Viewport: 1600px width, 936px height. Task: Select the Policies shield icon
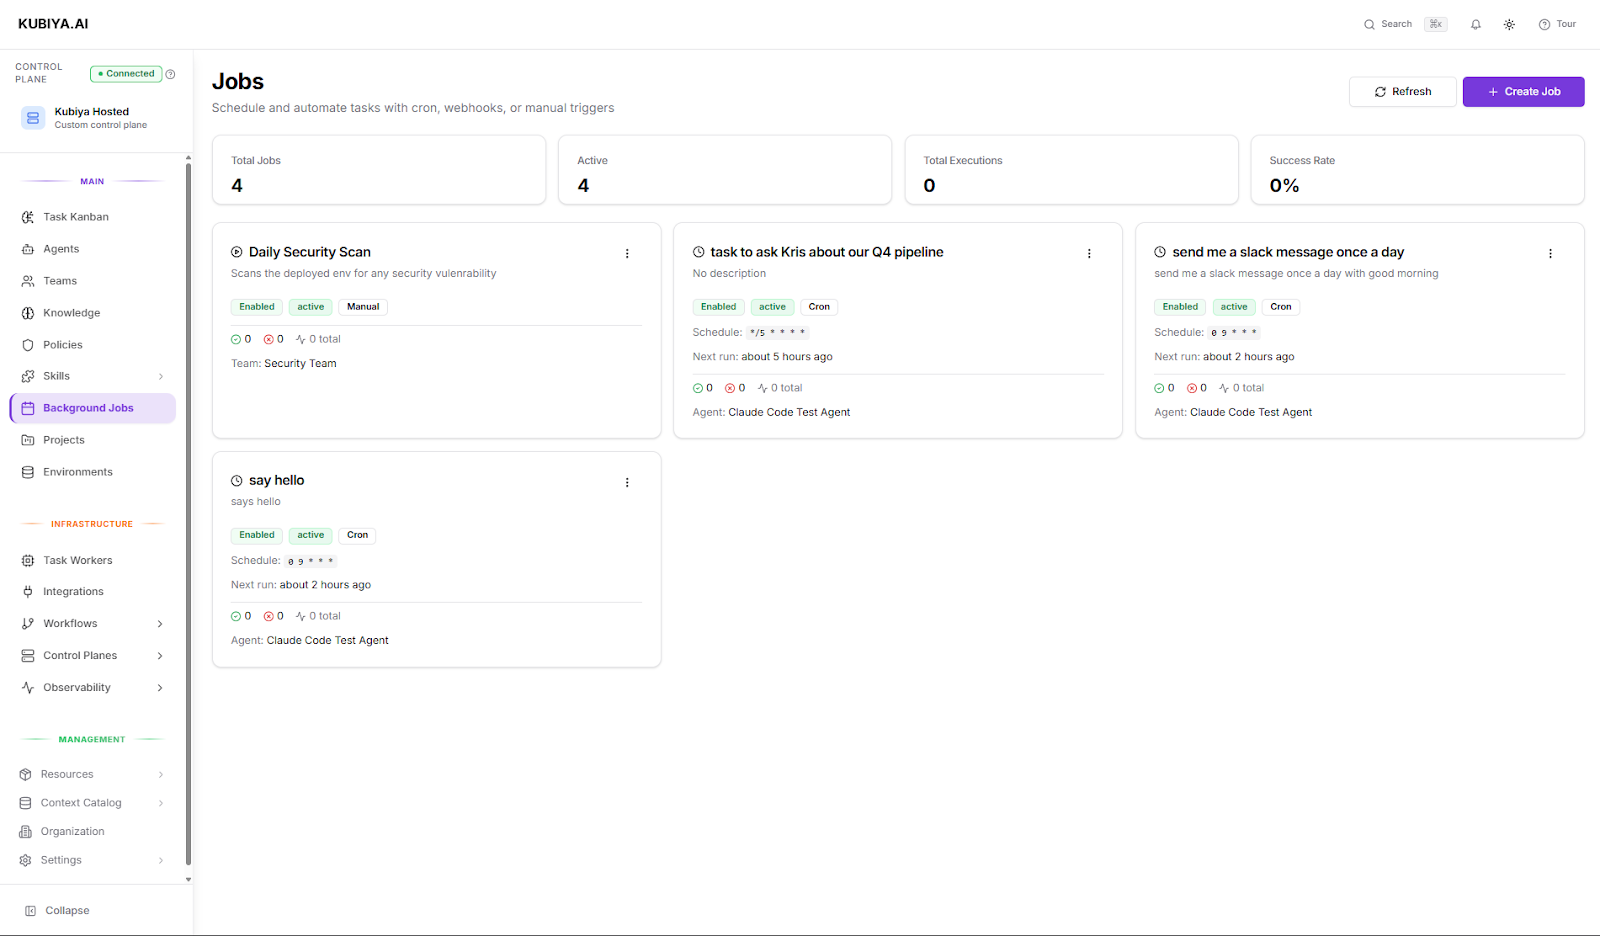pos(28,344)
